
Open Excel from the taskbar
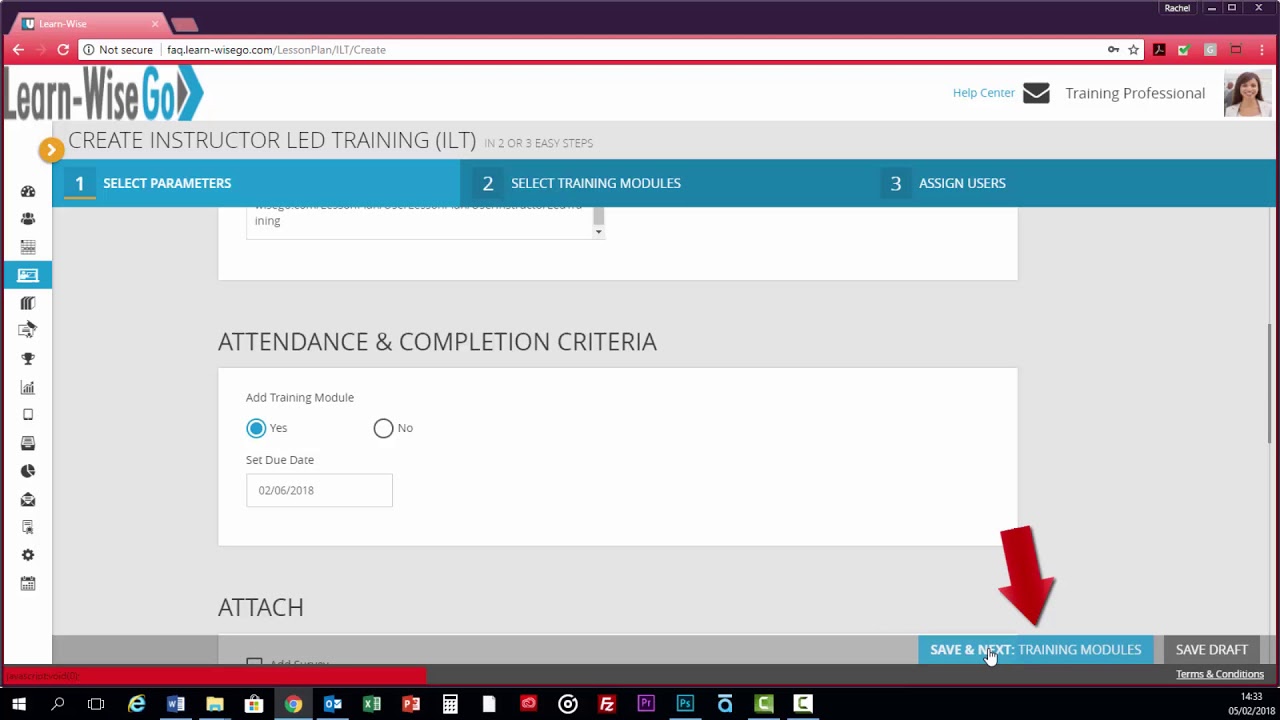click(x=371, y=704)
